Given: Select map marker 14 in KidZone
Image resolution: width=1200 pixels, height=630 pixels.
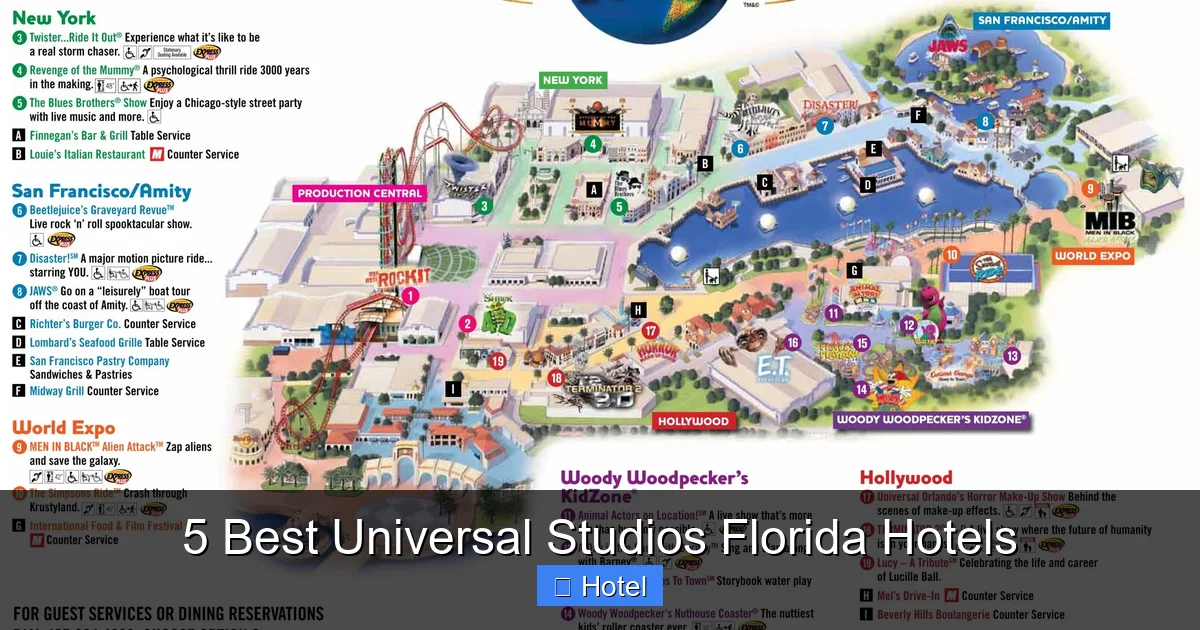Looking at the screenshot, I should [861, 388].
